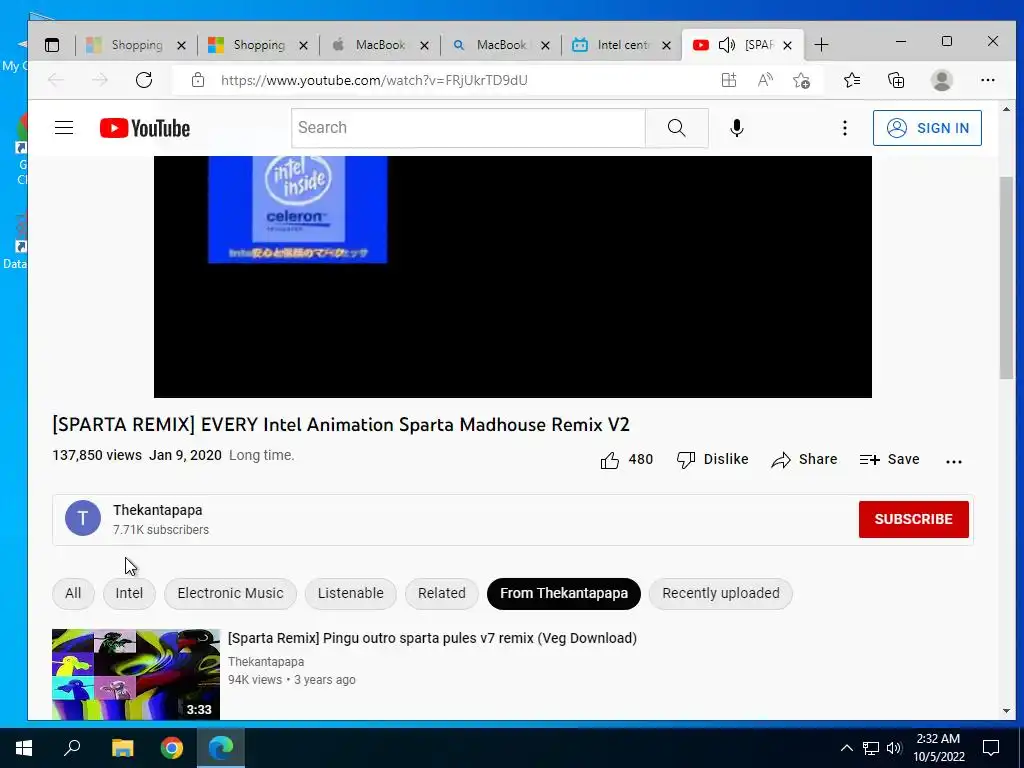Like the video with thumbs-up icon
This screenshot has width=1024, height=768.
(610, 460)
